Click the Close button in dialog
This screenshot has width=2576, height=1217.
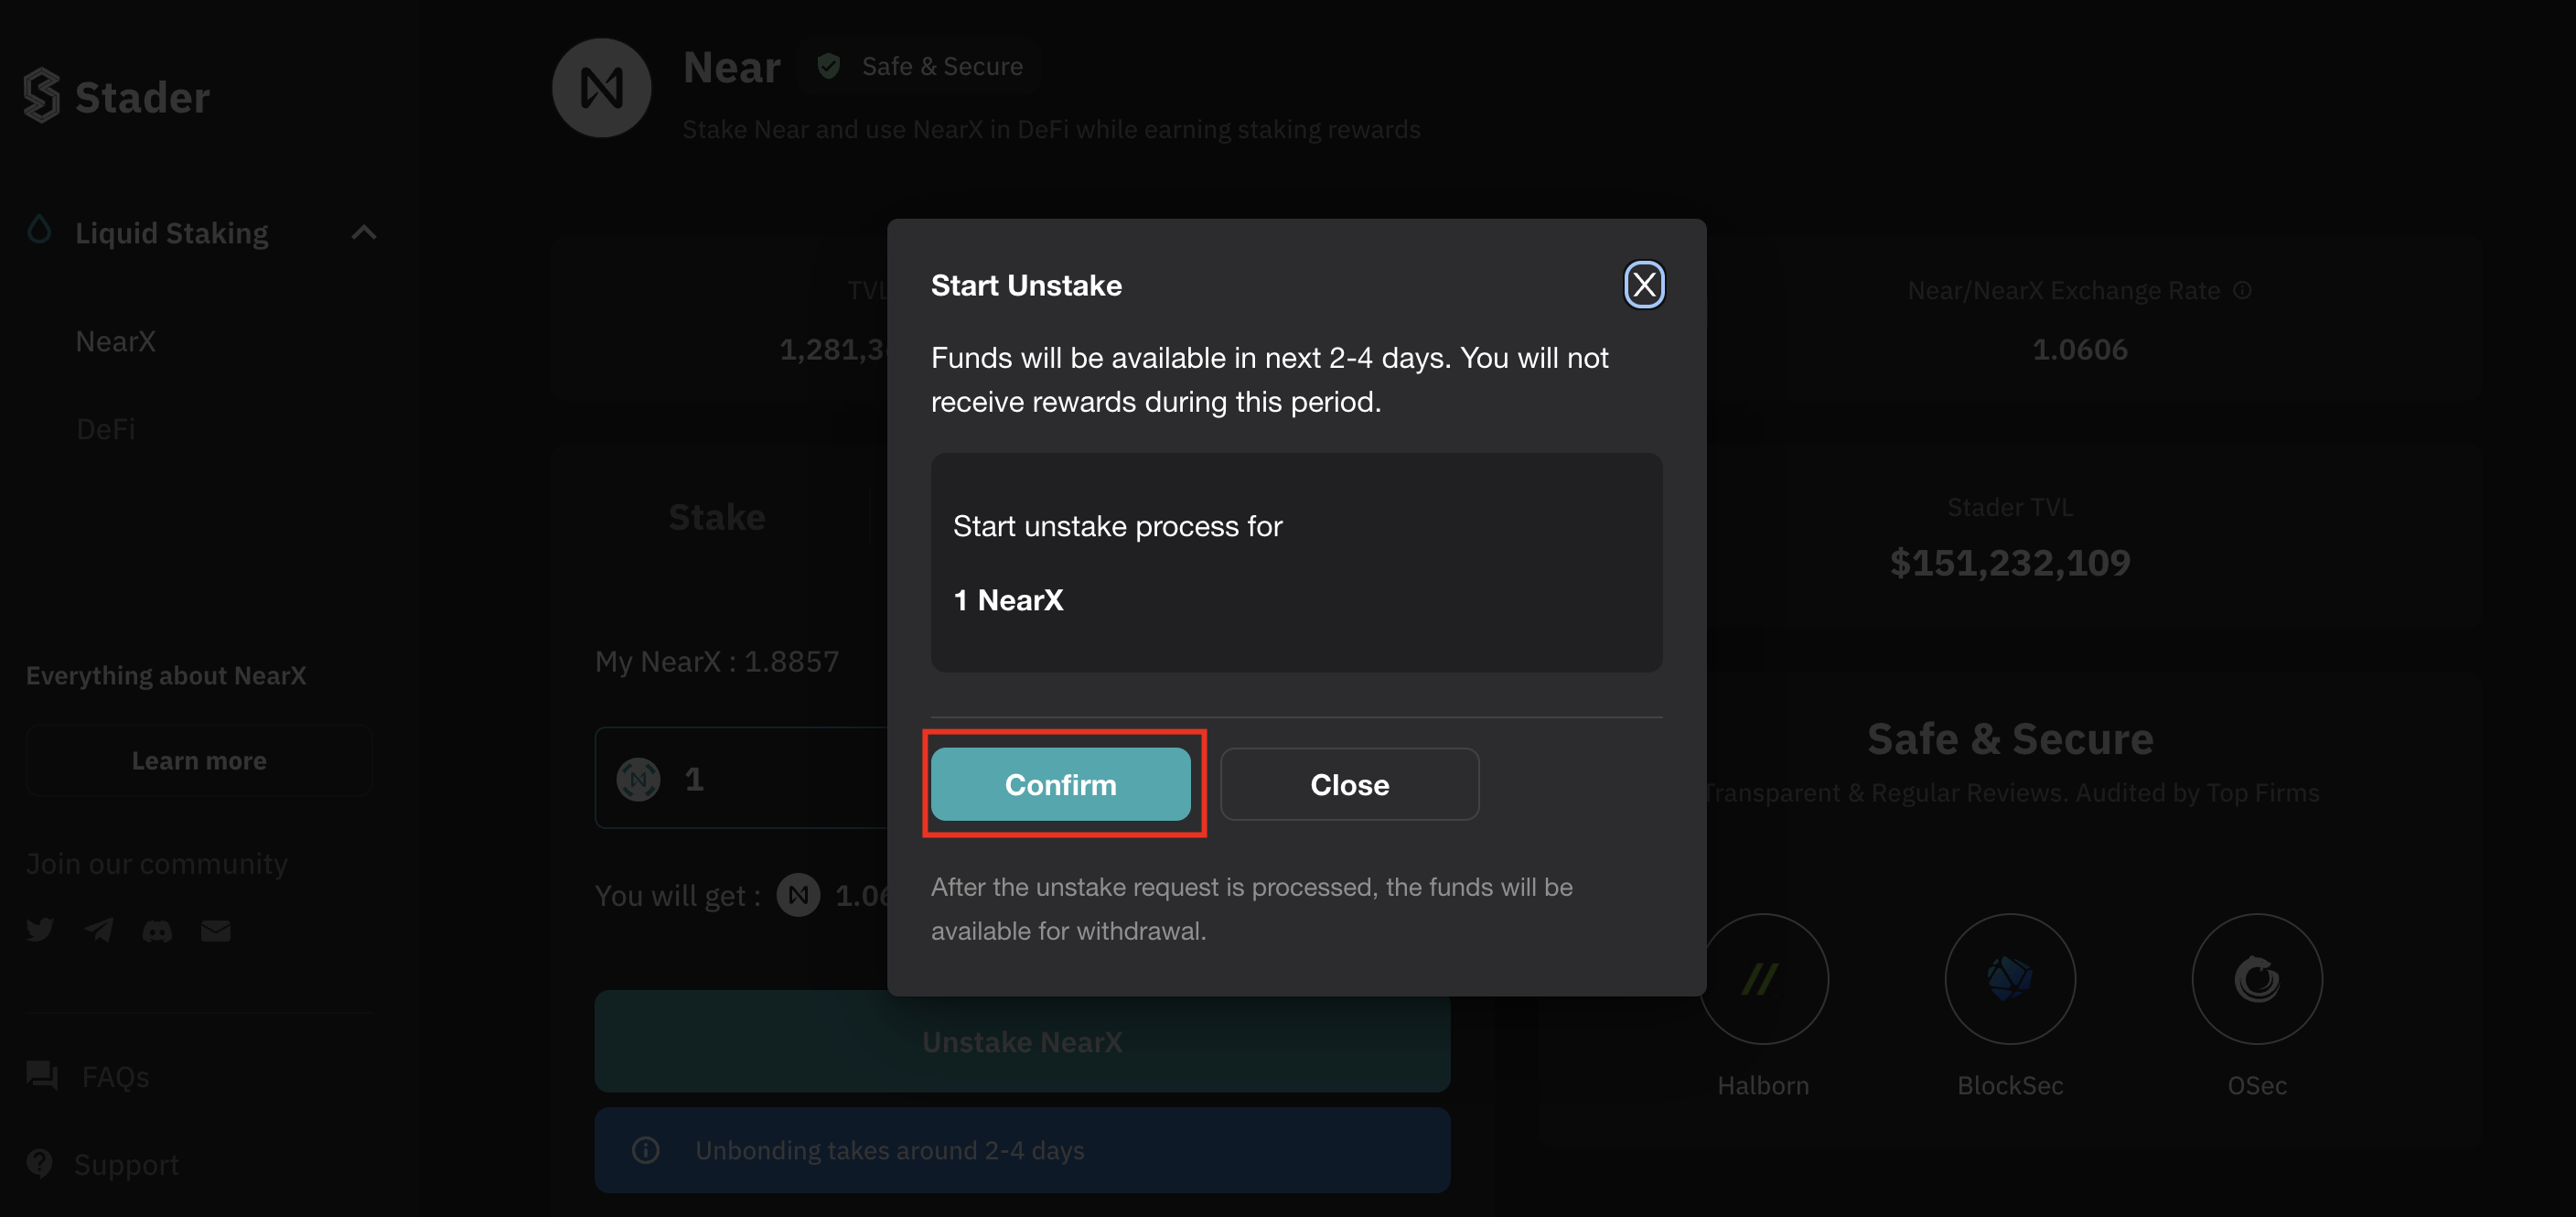[x=1349, y=784]
